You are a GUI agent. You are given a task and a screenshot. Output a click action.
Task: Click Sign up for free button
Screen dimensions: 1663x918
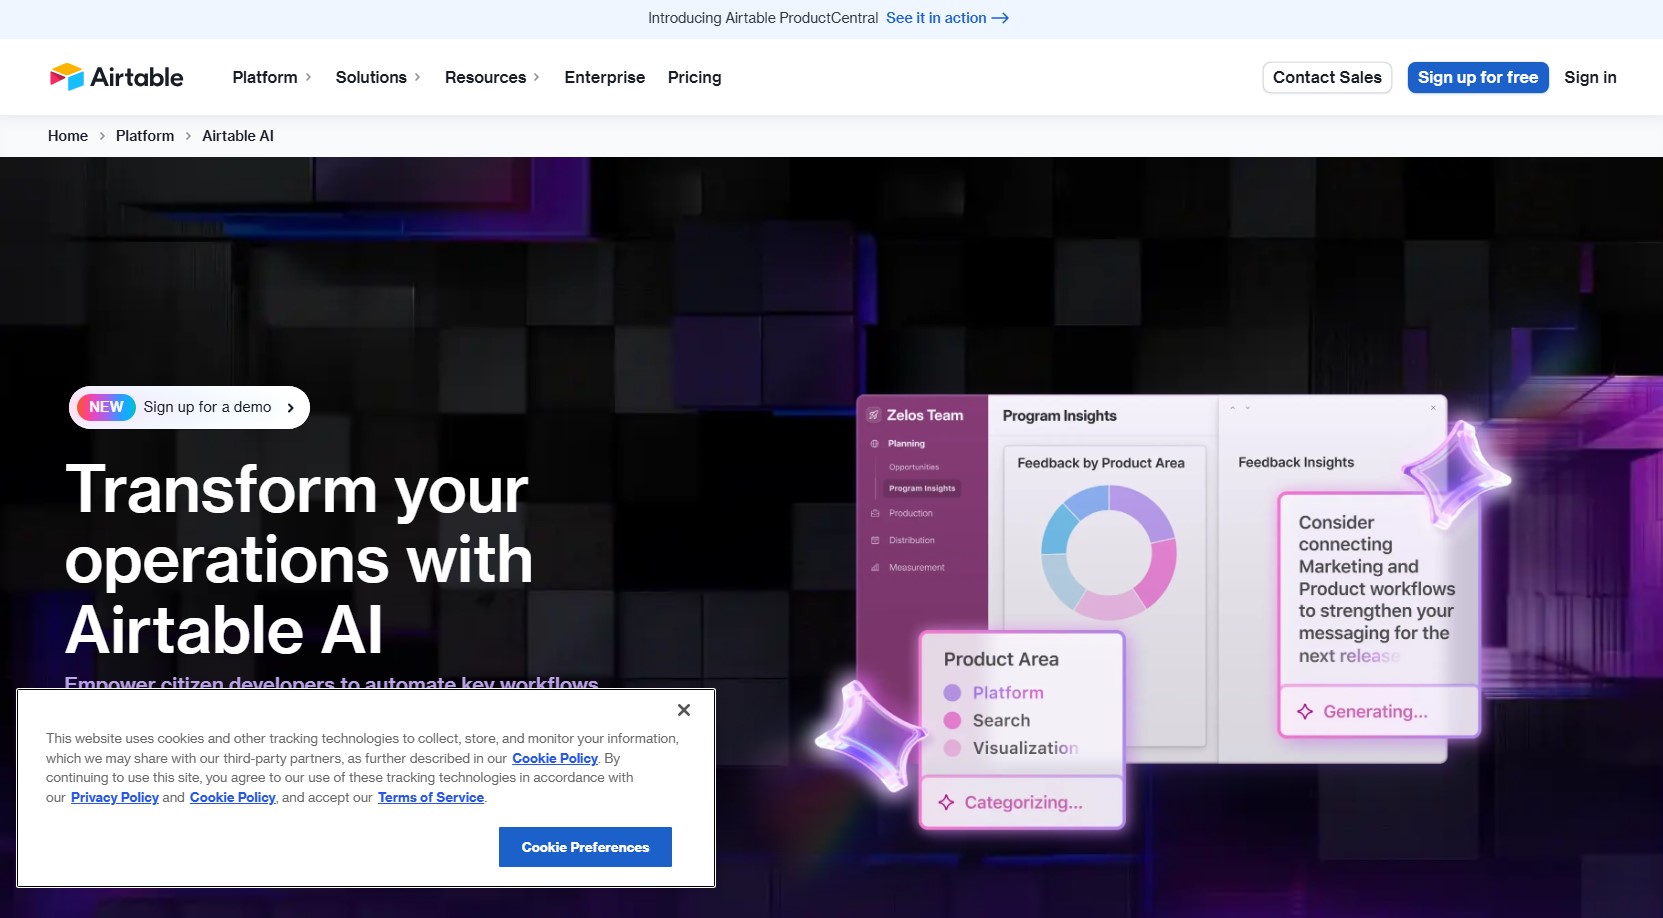tap(1477, 77)
